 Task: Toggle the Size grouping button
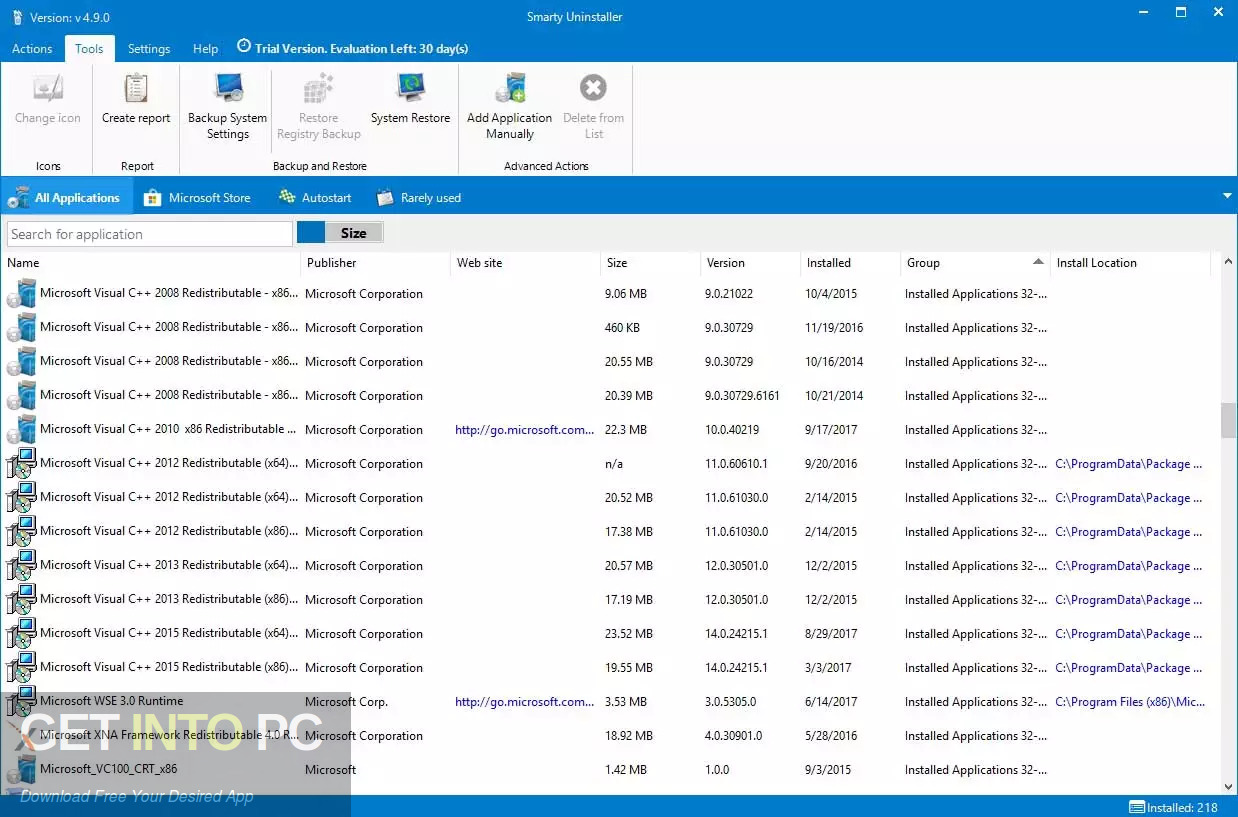coord(354,233)
